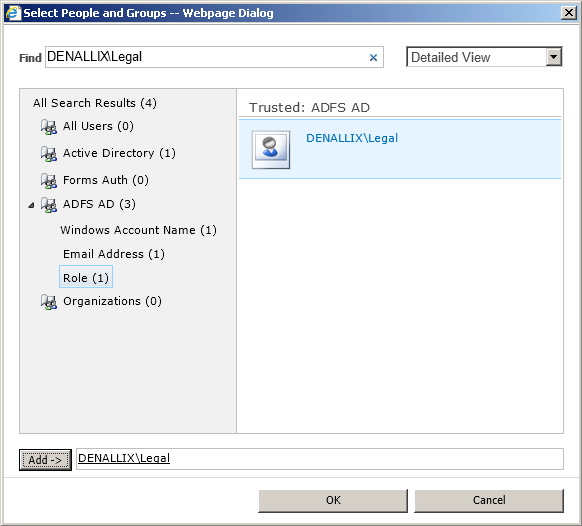Collapse the ADFS AD tree node

click(x=31, y=205)
